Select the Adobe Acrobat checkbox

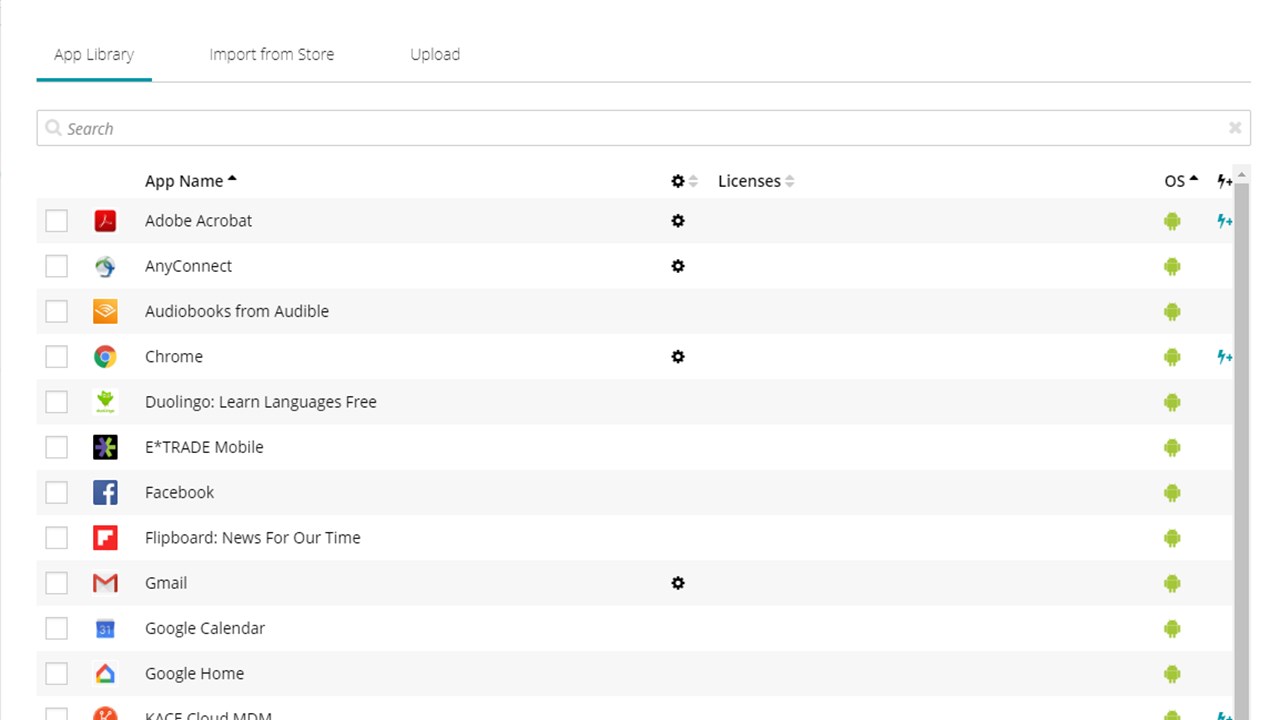(57, 221)
